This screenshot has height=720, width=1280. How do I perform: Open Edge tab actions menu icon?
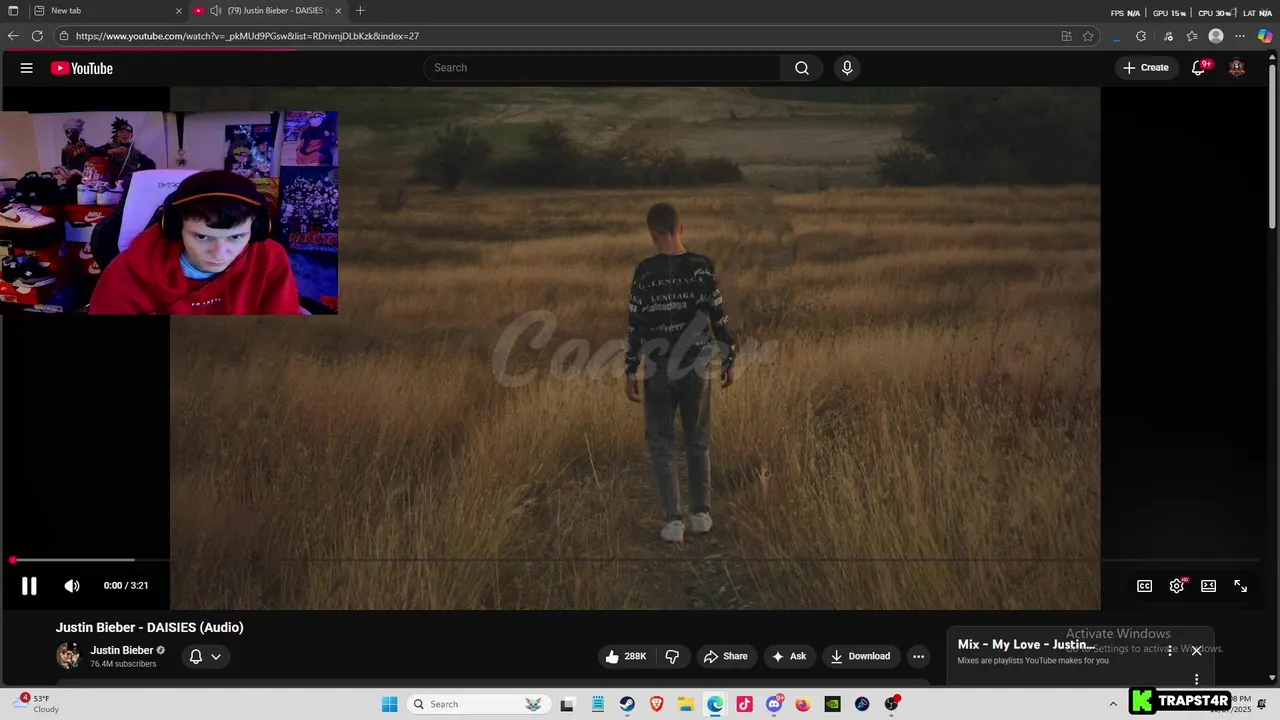click(13, 11)
